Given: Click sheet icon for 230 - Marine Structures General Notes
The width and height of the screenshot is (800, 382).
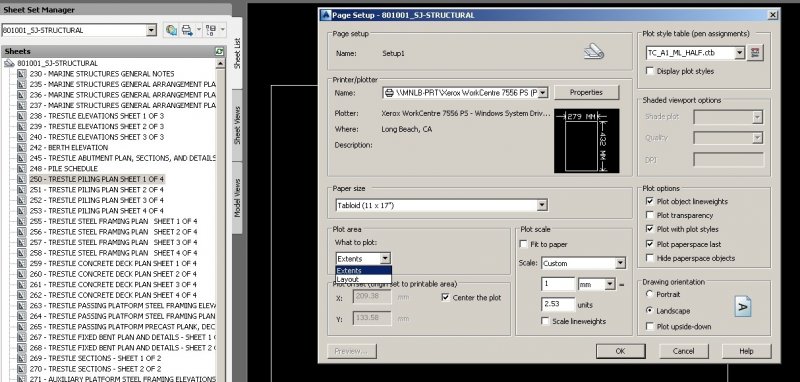Looking at the screenshot, I should click(21, 74).
